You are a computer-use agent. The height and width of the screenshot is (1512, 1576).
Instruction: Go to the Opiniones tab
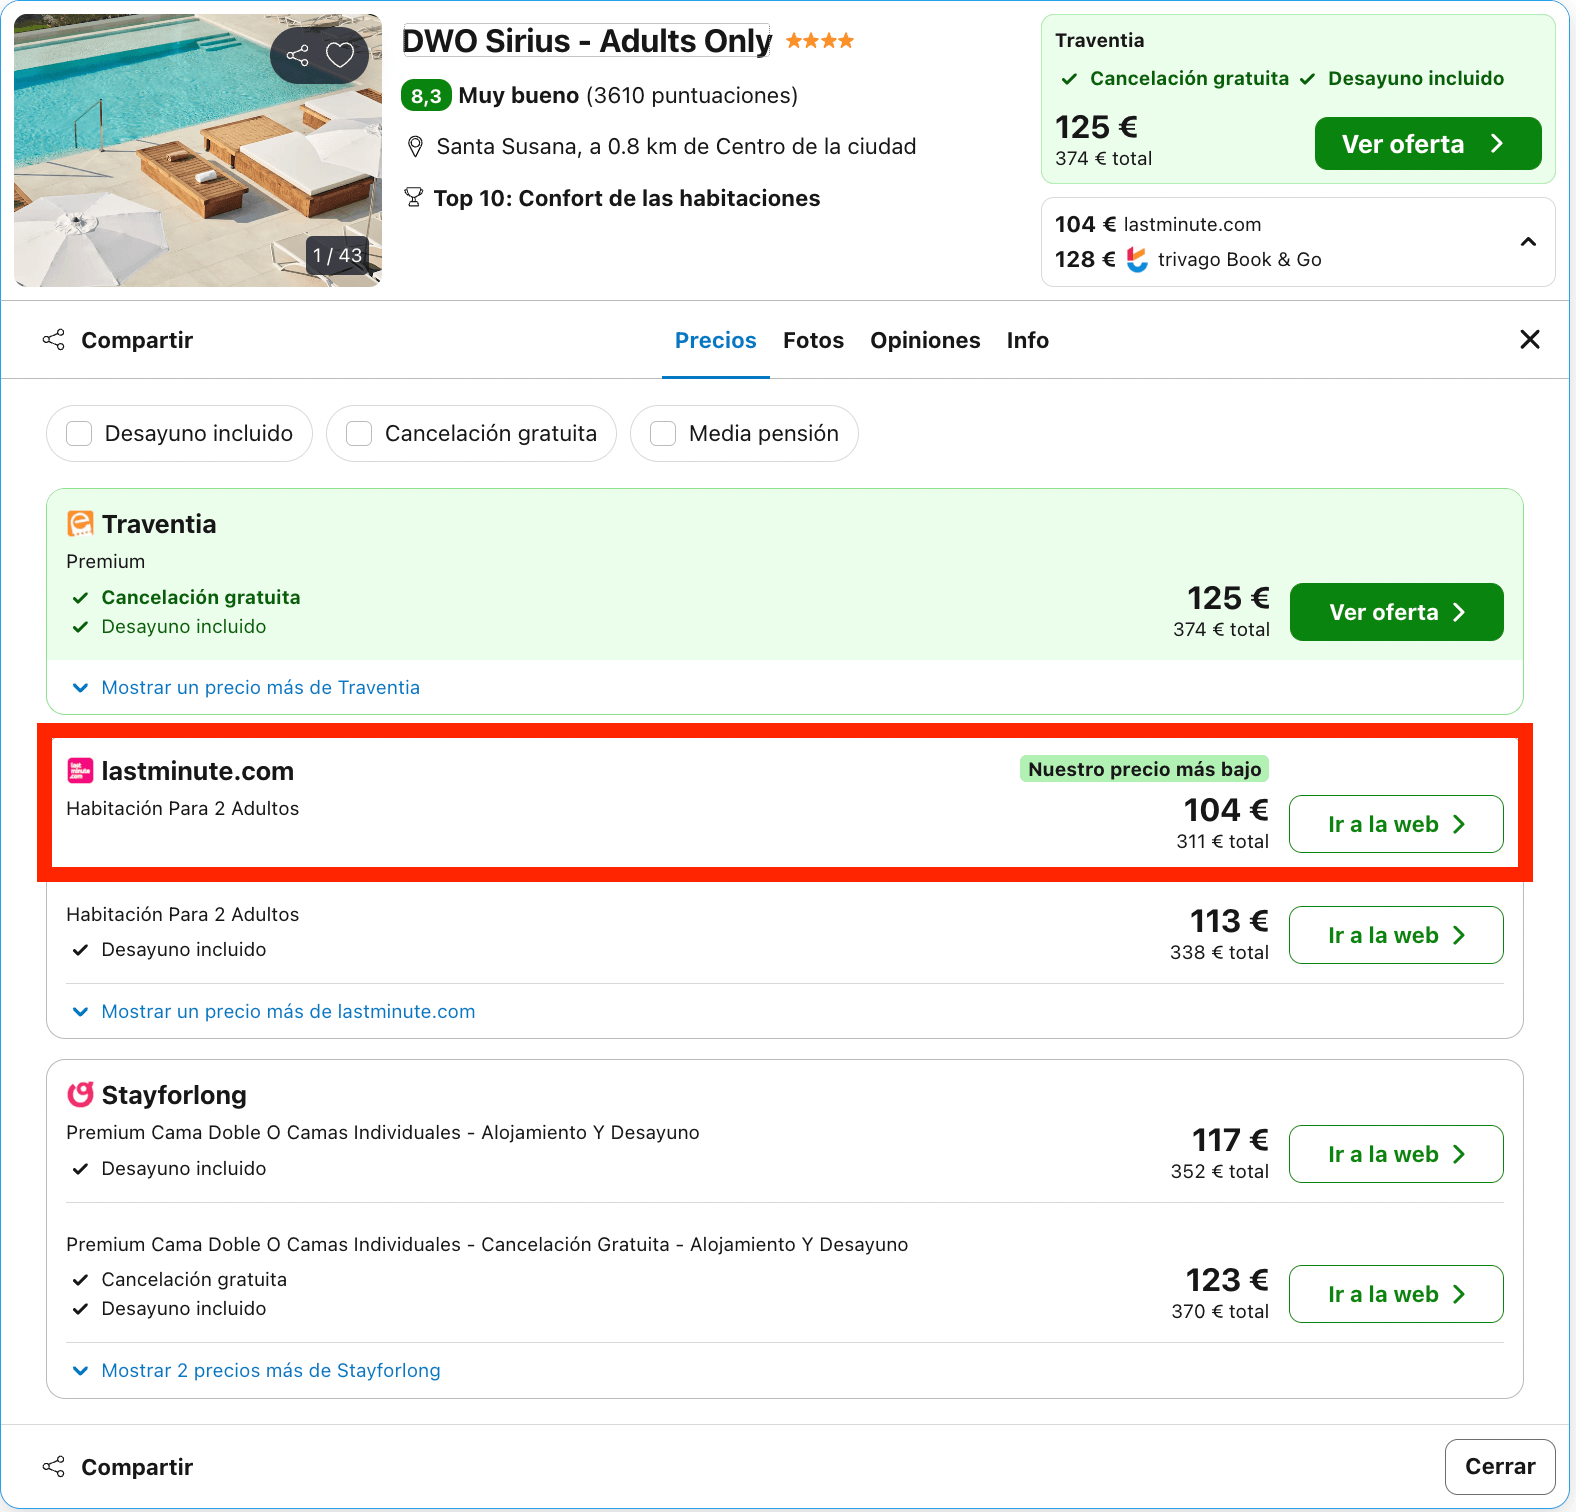925,340
